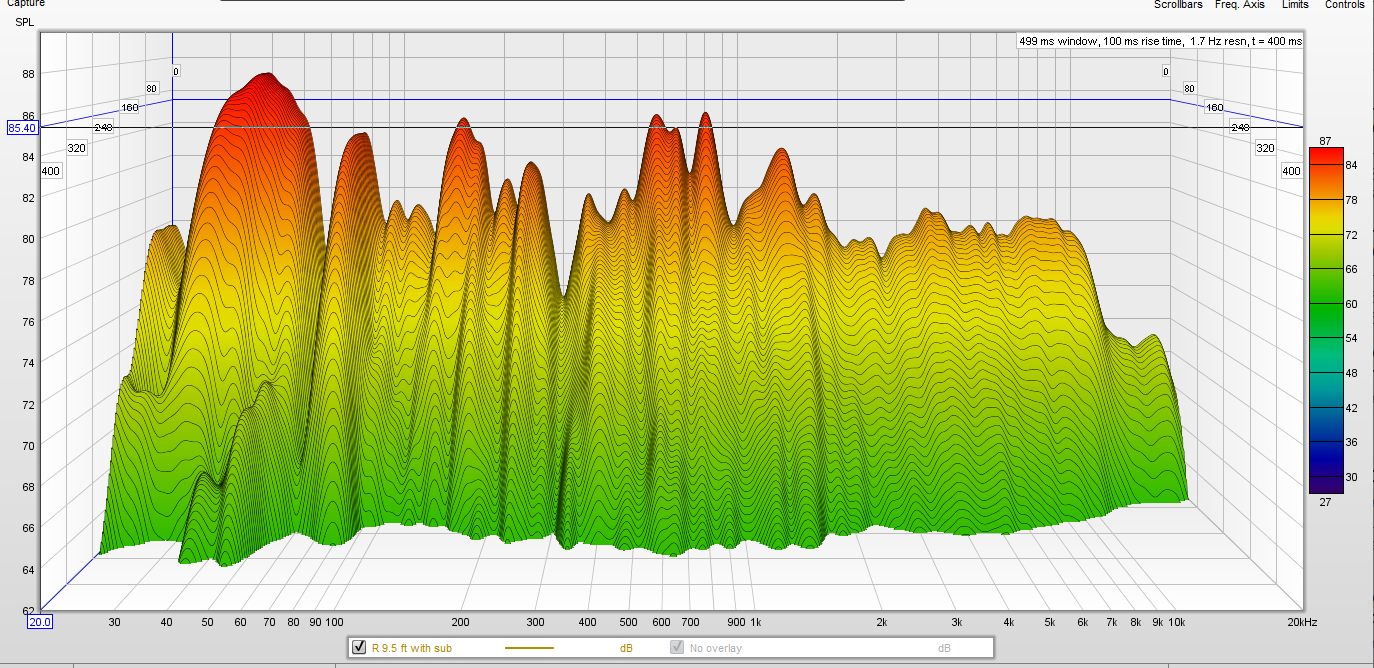
Task: Click the 10k frequency axis label
Action: point(1178,622)
